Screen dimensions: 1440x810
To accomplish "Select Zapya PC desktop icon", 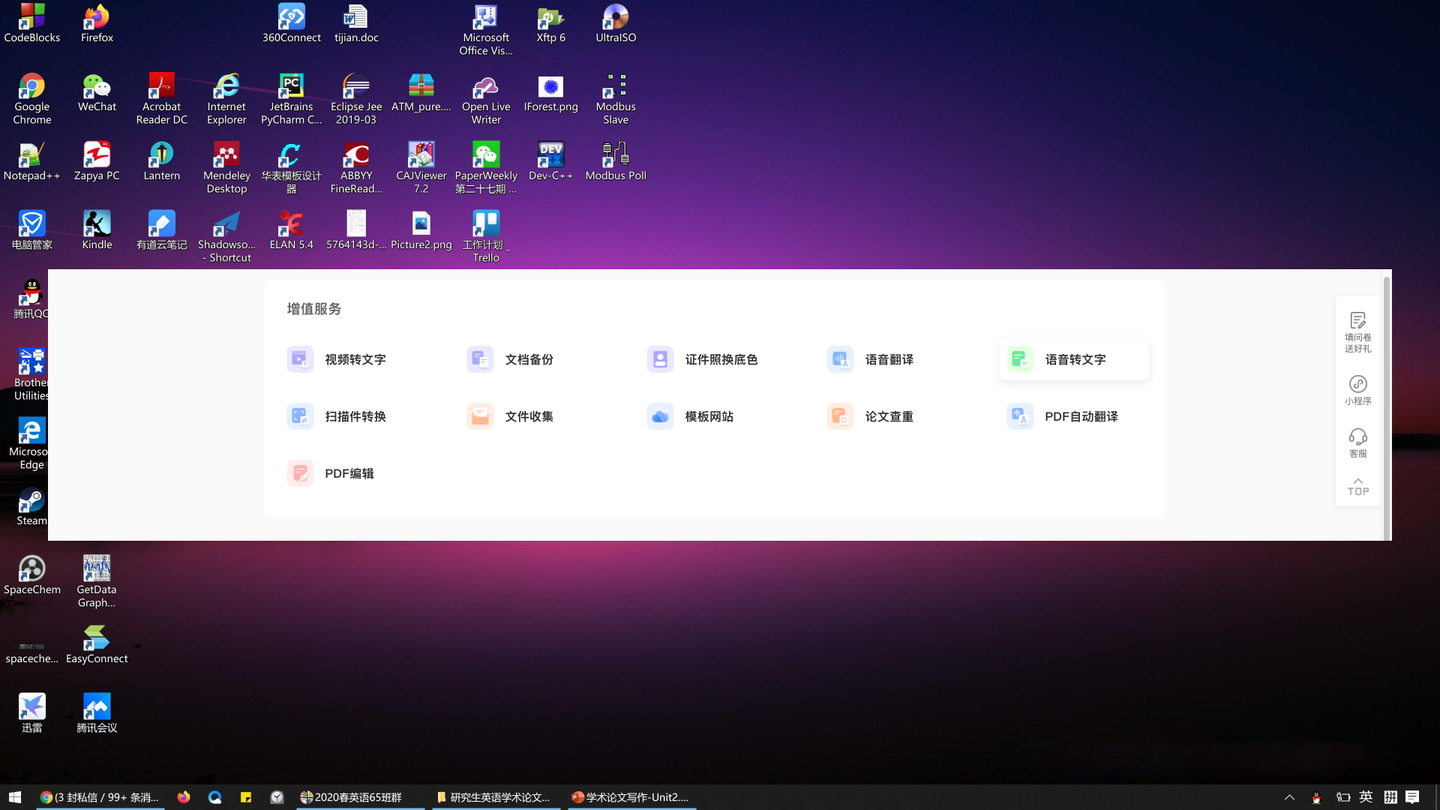I will [x=97, y=162].
